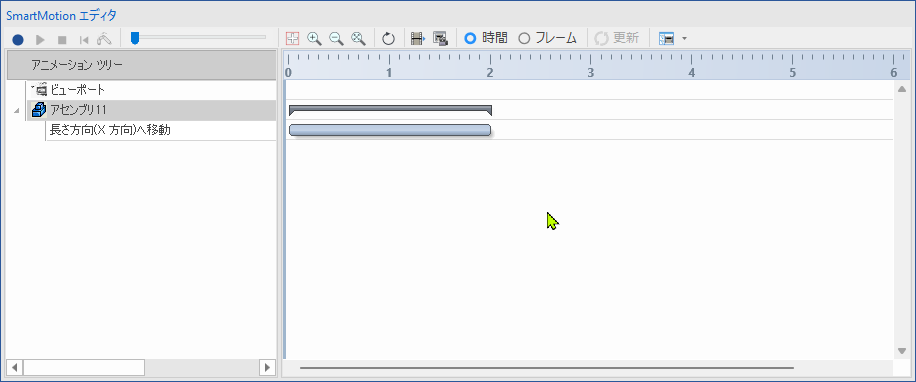Collapse the アセンブリ11 tree node

[16, 110]
